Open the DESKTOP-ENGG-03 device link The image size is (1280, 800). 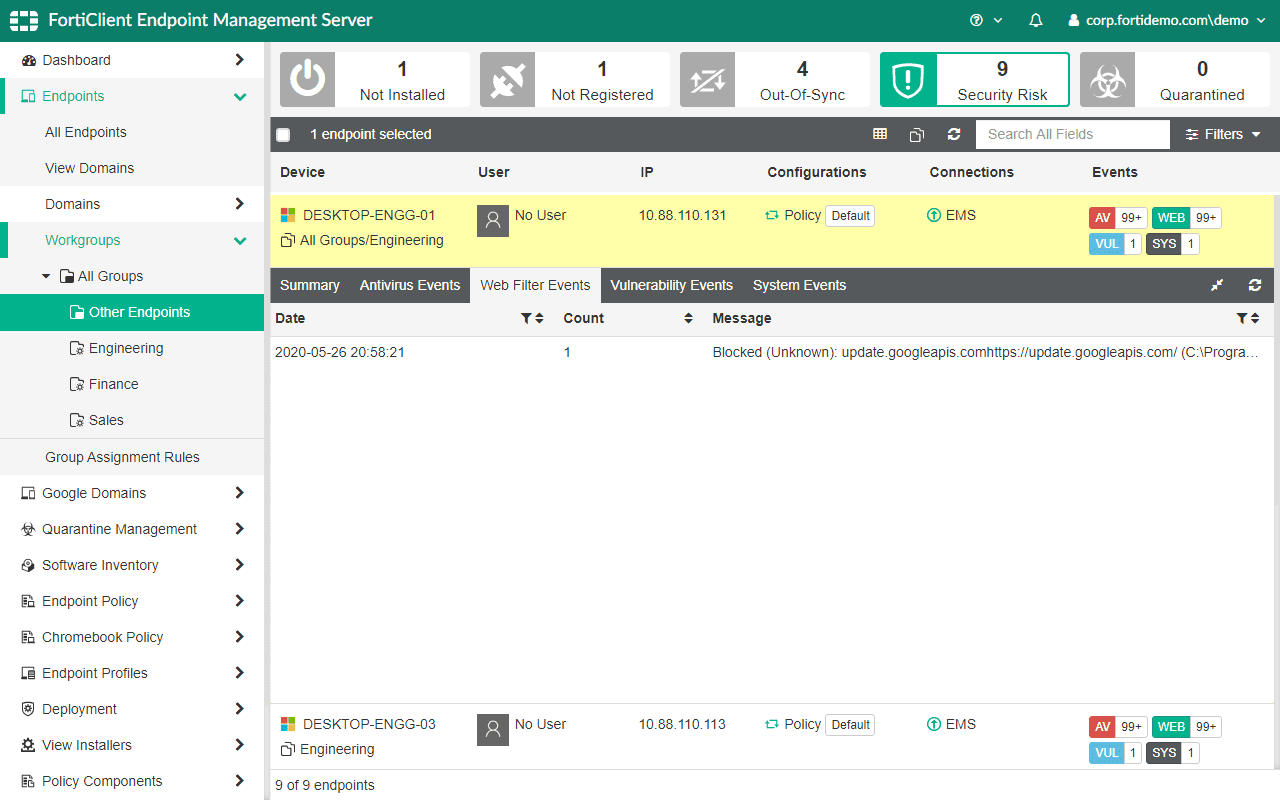369,724
